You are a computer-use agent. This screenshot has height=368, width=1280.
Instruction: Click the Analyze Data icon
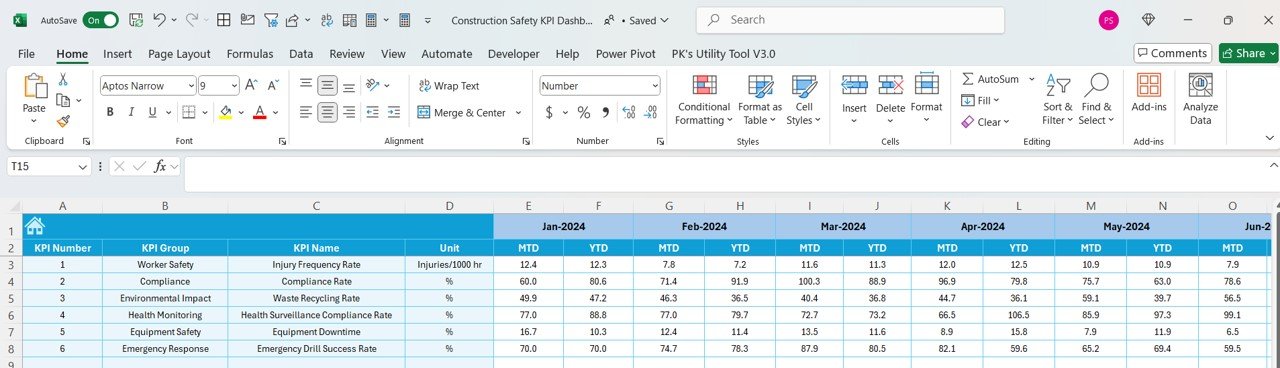pos(1200,100)
